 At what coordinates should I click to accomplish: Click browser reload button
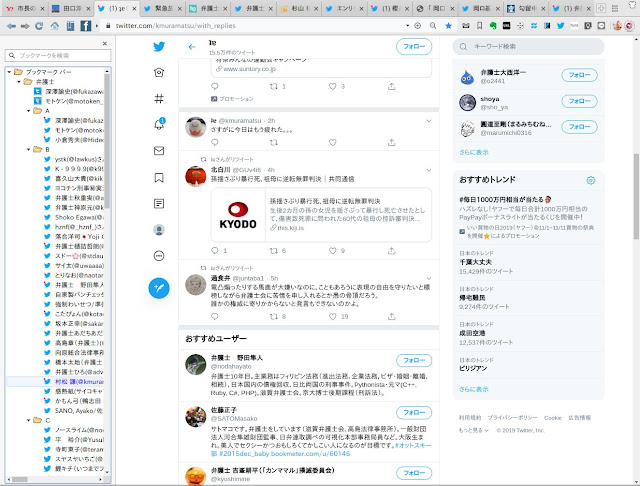tap(39, 26)
